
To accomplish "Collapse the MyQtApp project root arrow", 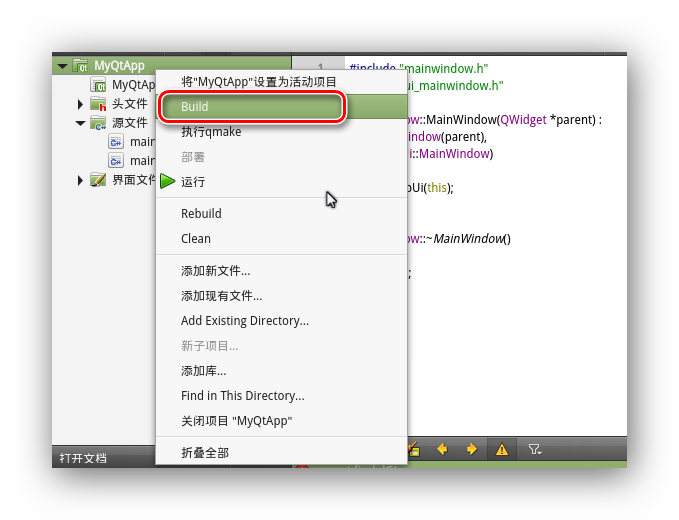I will click(62, 66).
